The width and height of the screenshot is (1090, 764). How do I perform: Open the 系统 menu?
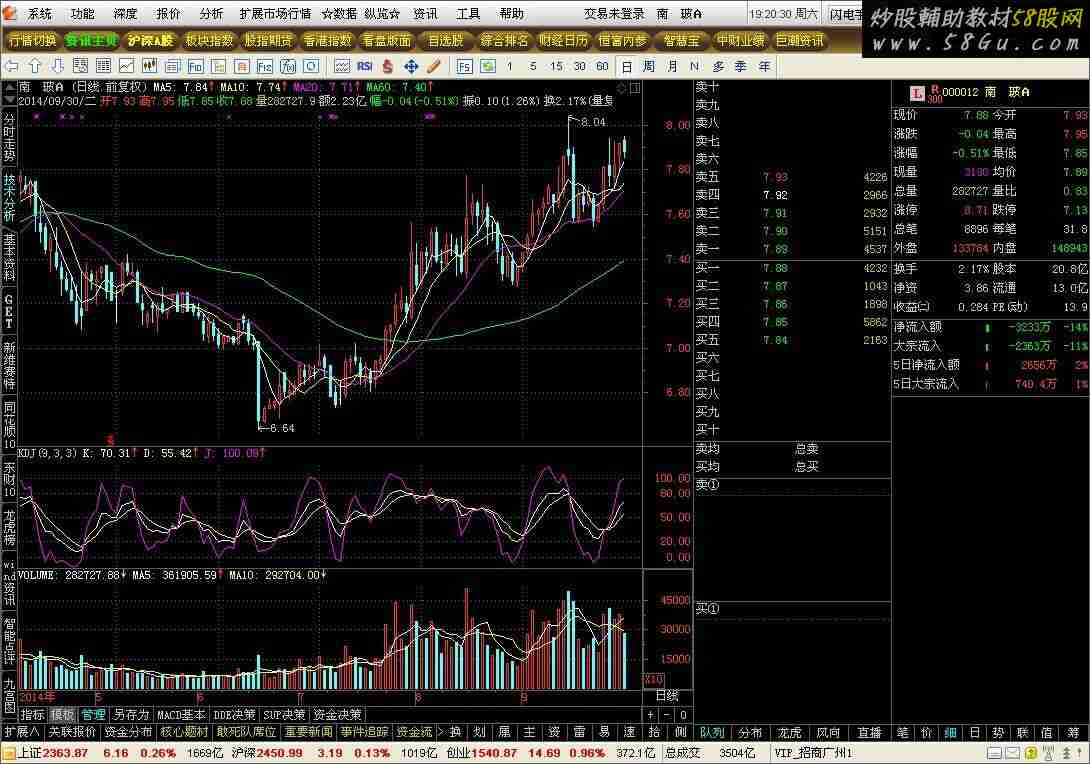[x=40, y=13]
